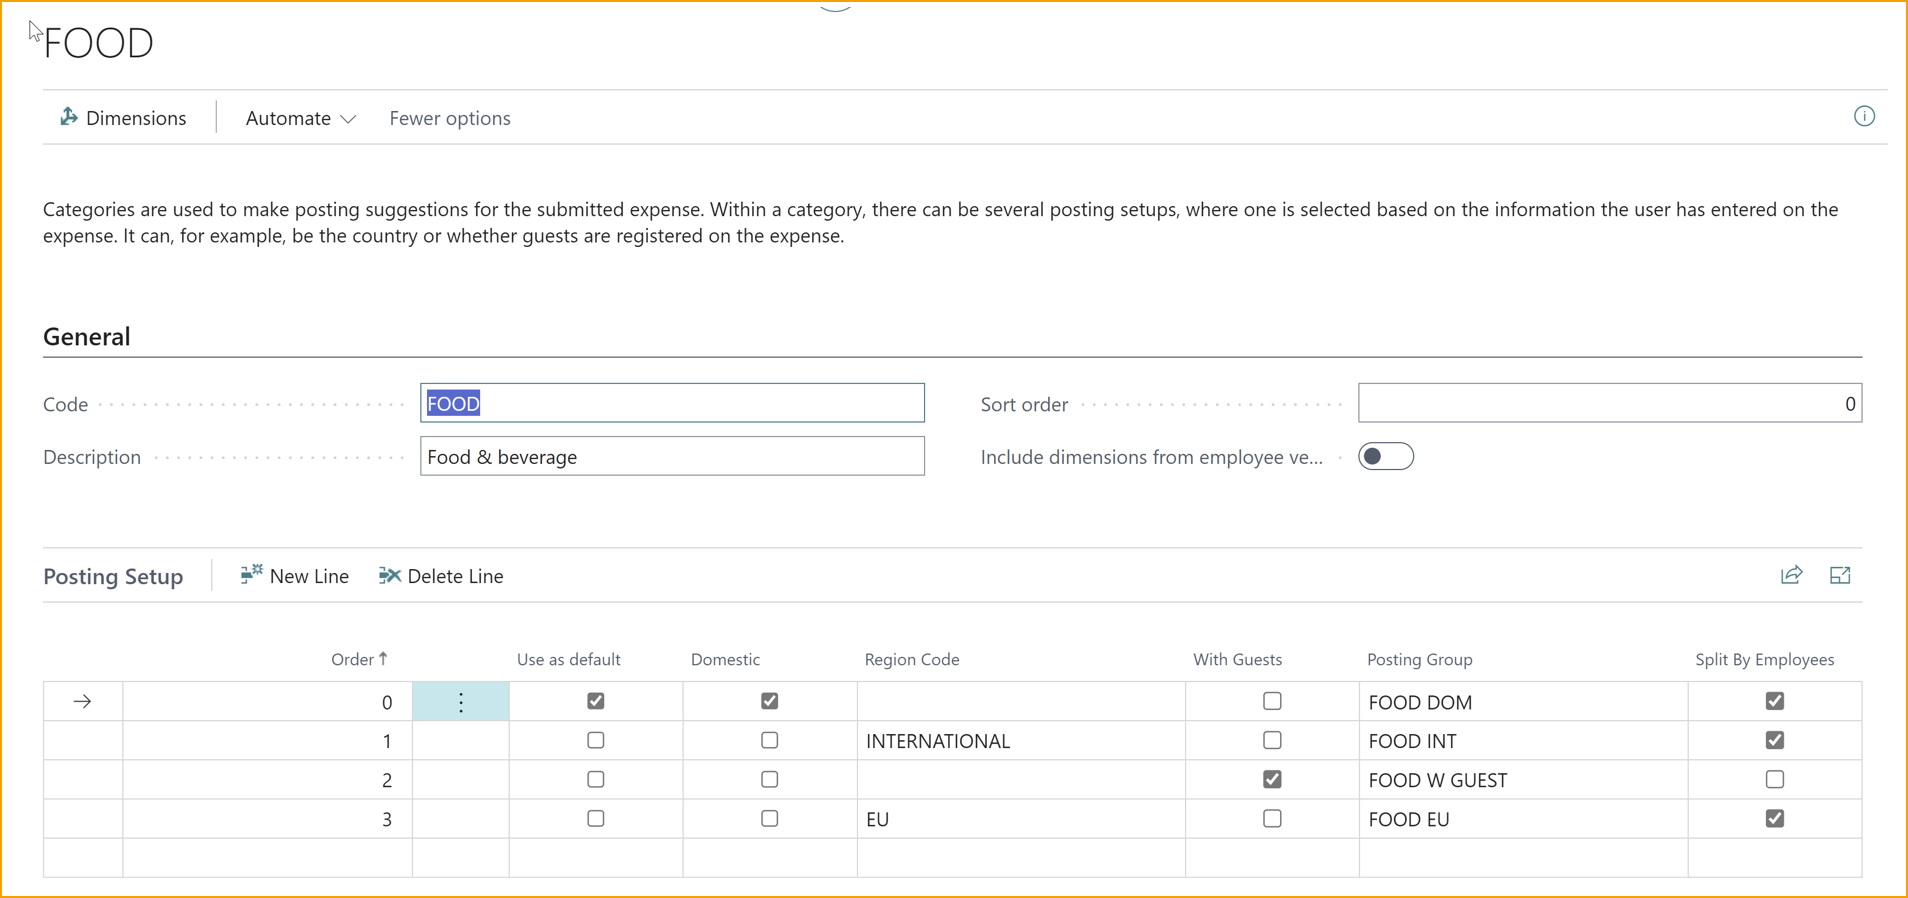This screenshot has height=898, width=1908.
Task: Click the Sort order field
Action: point(1609,403)
